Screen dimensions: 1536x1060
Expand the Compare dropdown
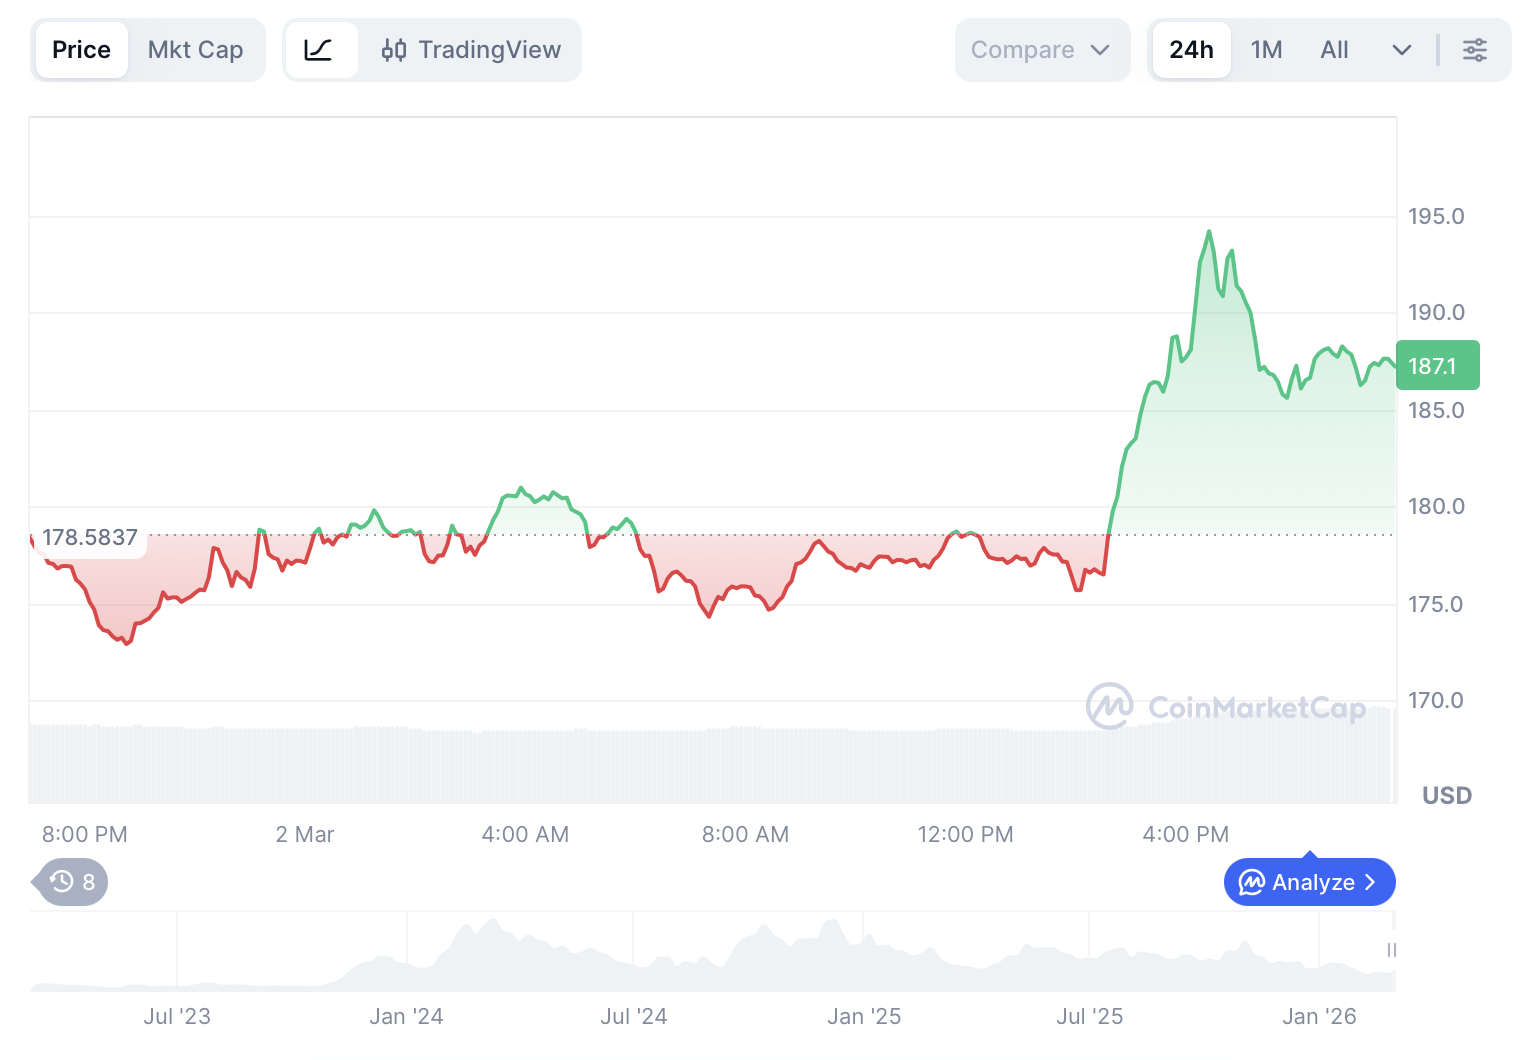1041,50
